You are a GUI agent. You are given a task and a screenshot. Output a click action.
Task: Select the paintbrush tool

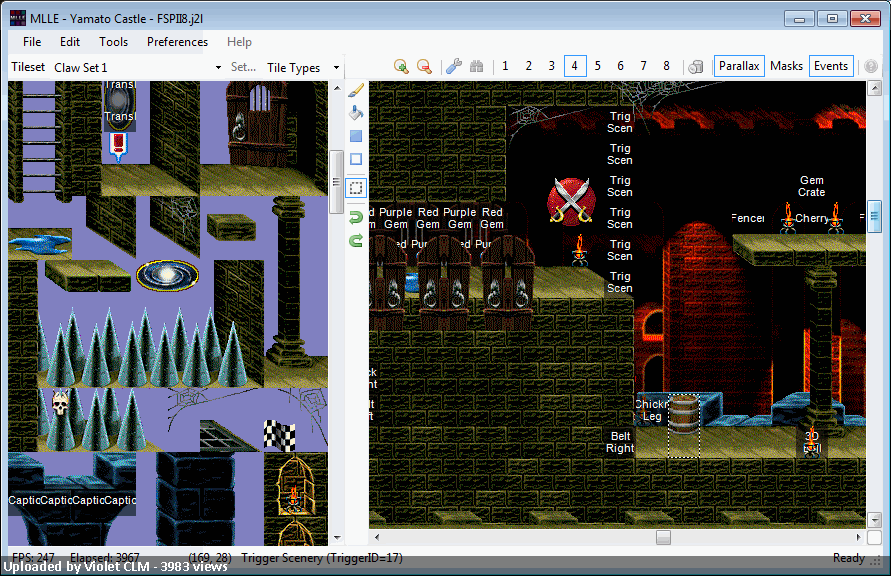click(x=356, y=90)
